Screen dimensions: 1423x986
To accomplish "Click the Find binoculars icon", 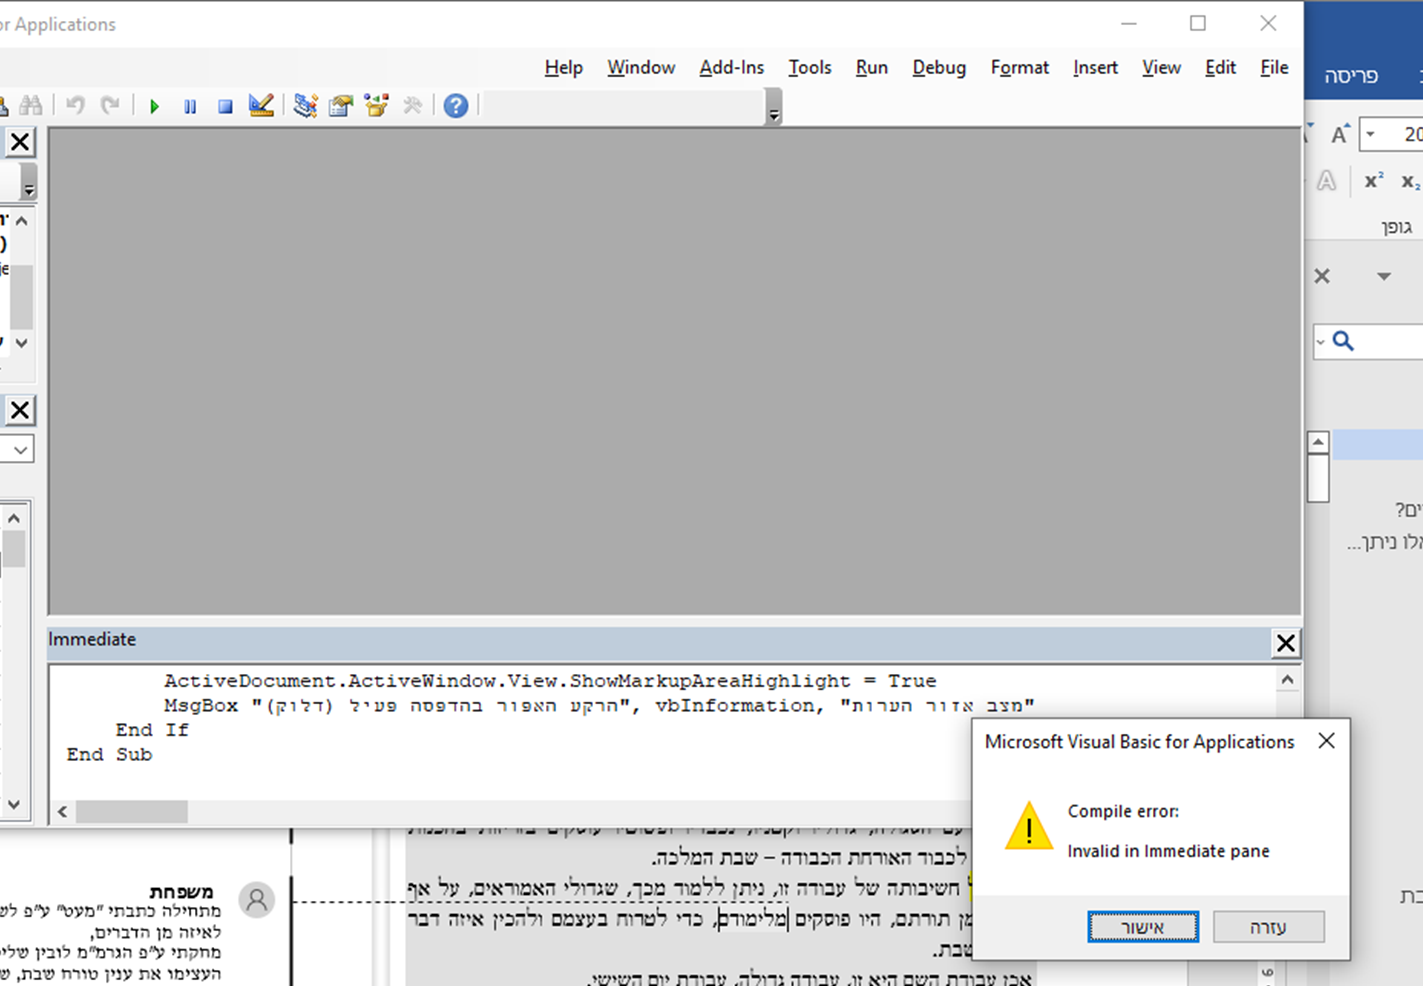I will click(31, 106).
